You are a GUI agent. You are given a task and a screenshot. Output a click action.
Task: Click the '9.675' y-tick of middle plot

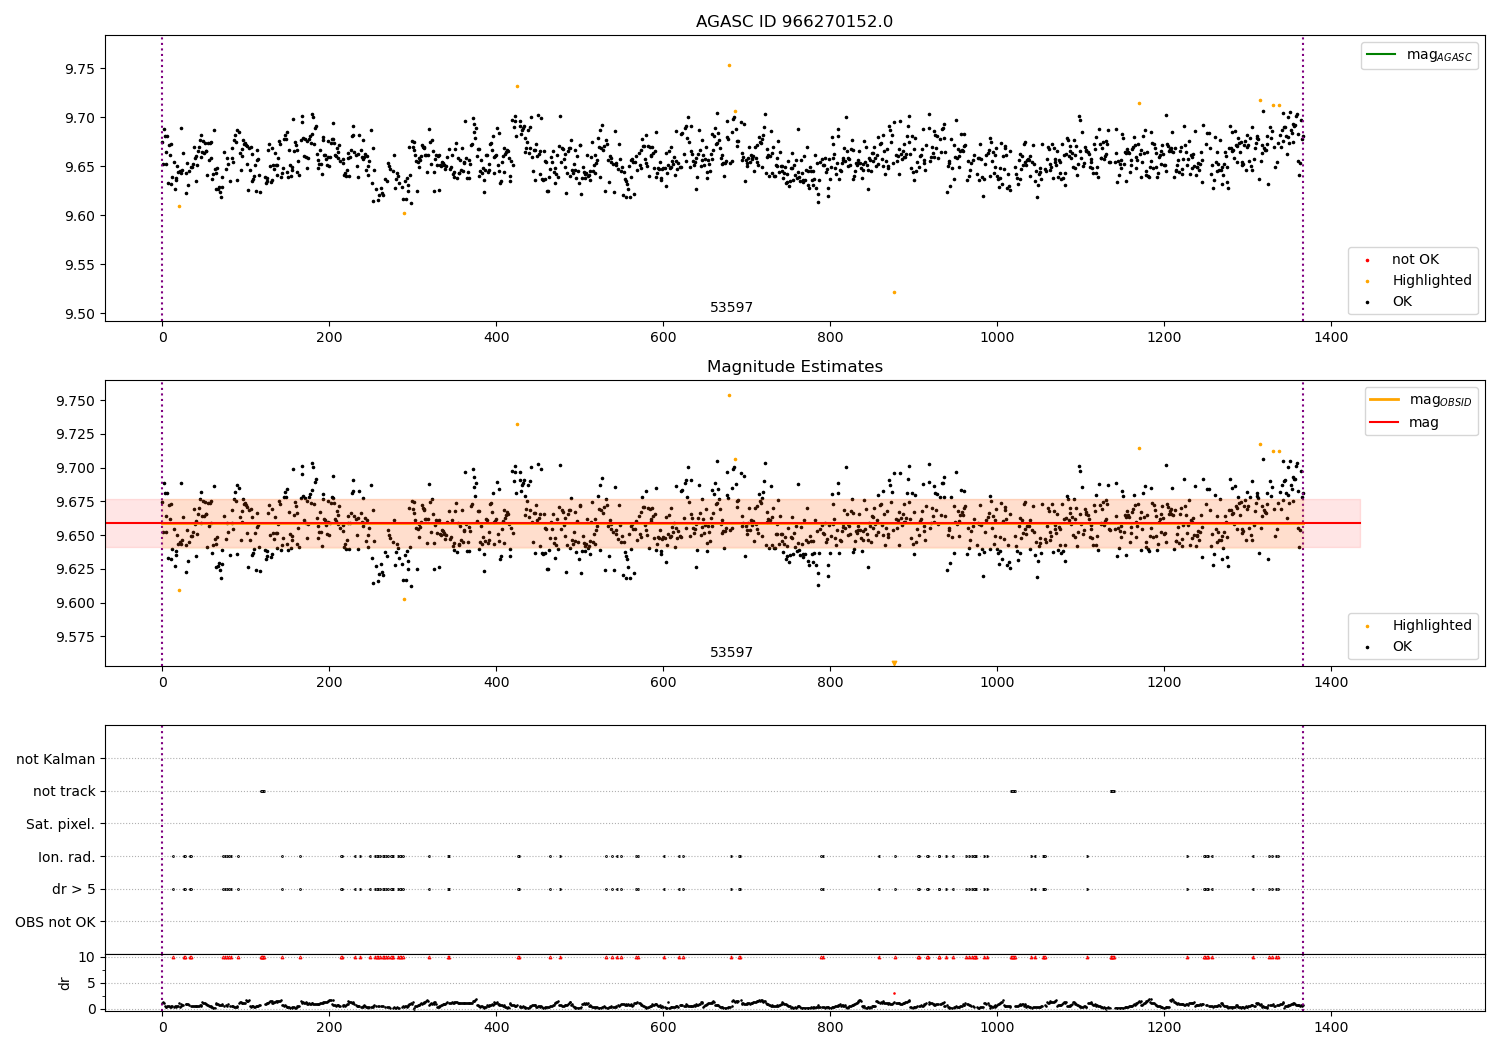pos(76,502)
